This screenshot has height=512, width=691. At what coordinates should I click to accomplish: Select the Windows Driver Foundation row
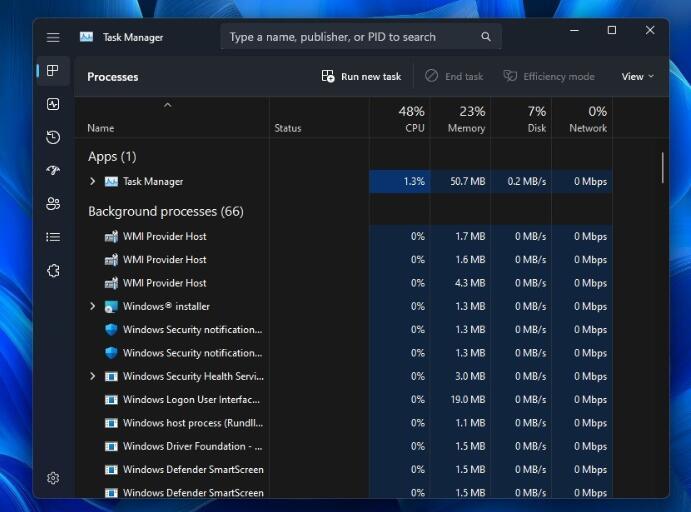click(344, 446)
